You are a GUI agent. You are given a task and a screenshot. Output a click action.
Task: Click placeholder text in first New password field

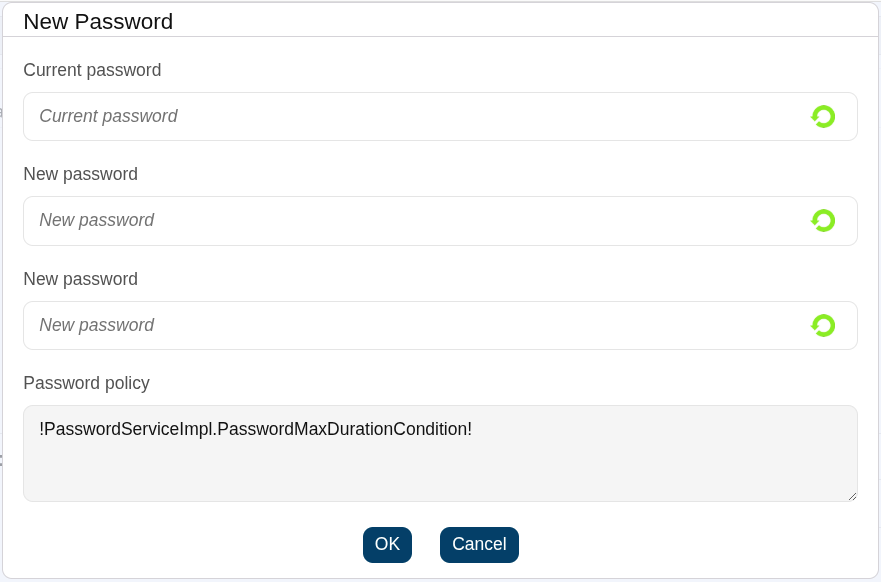click(x=96, y=221)
